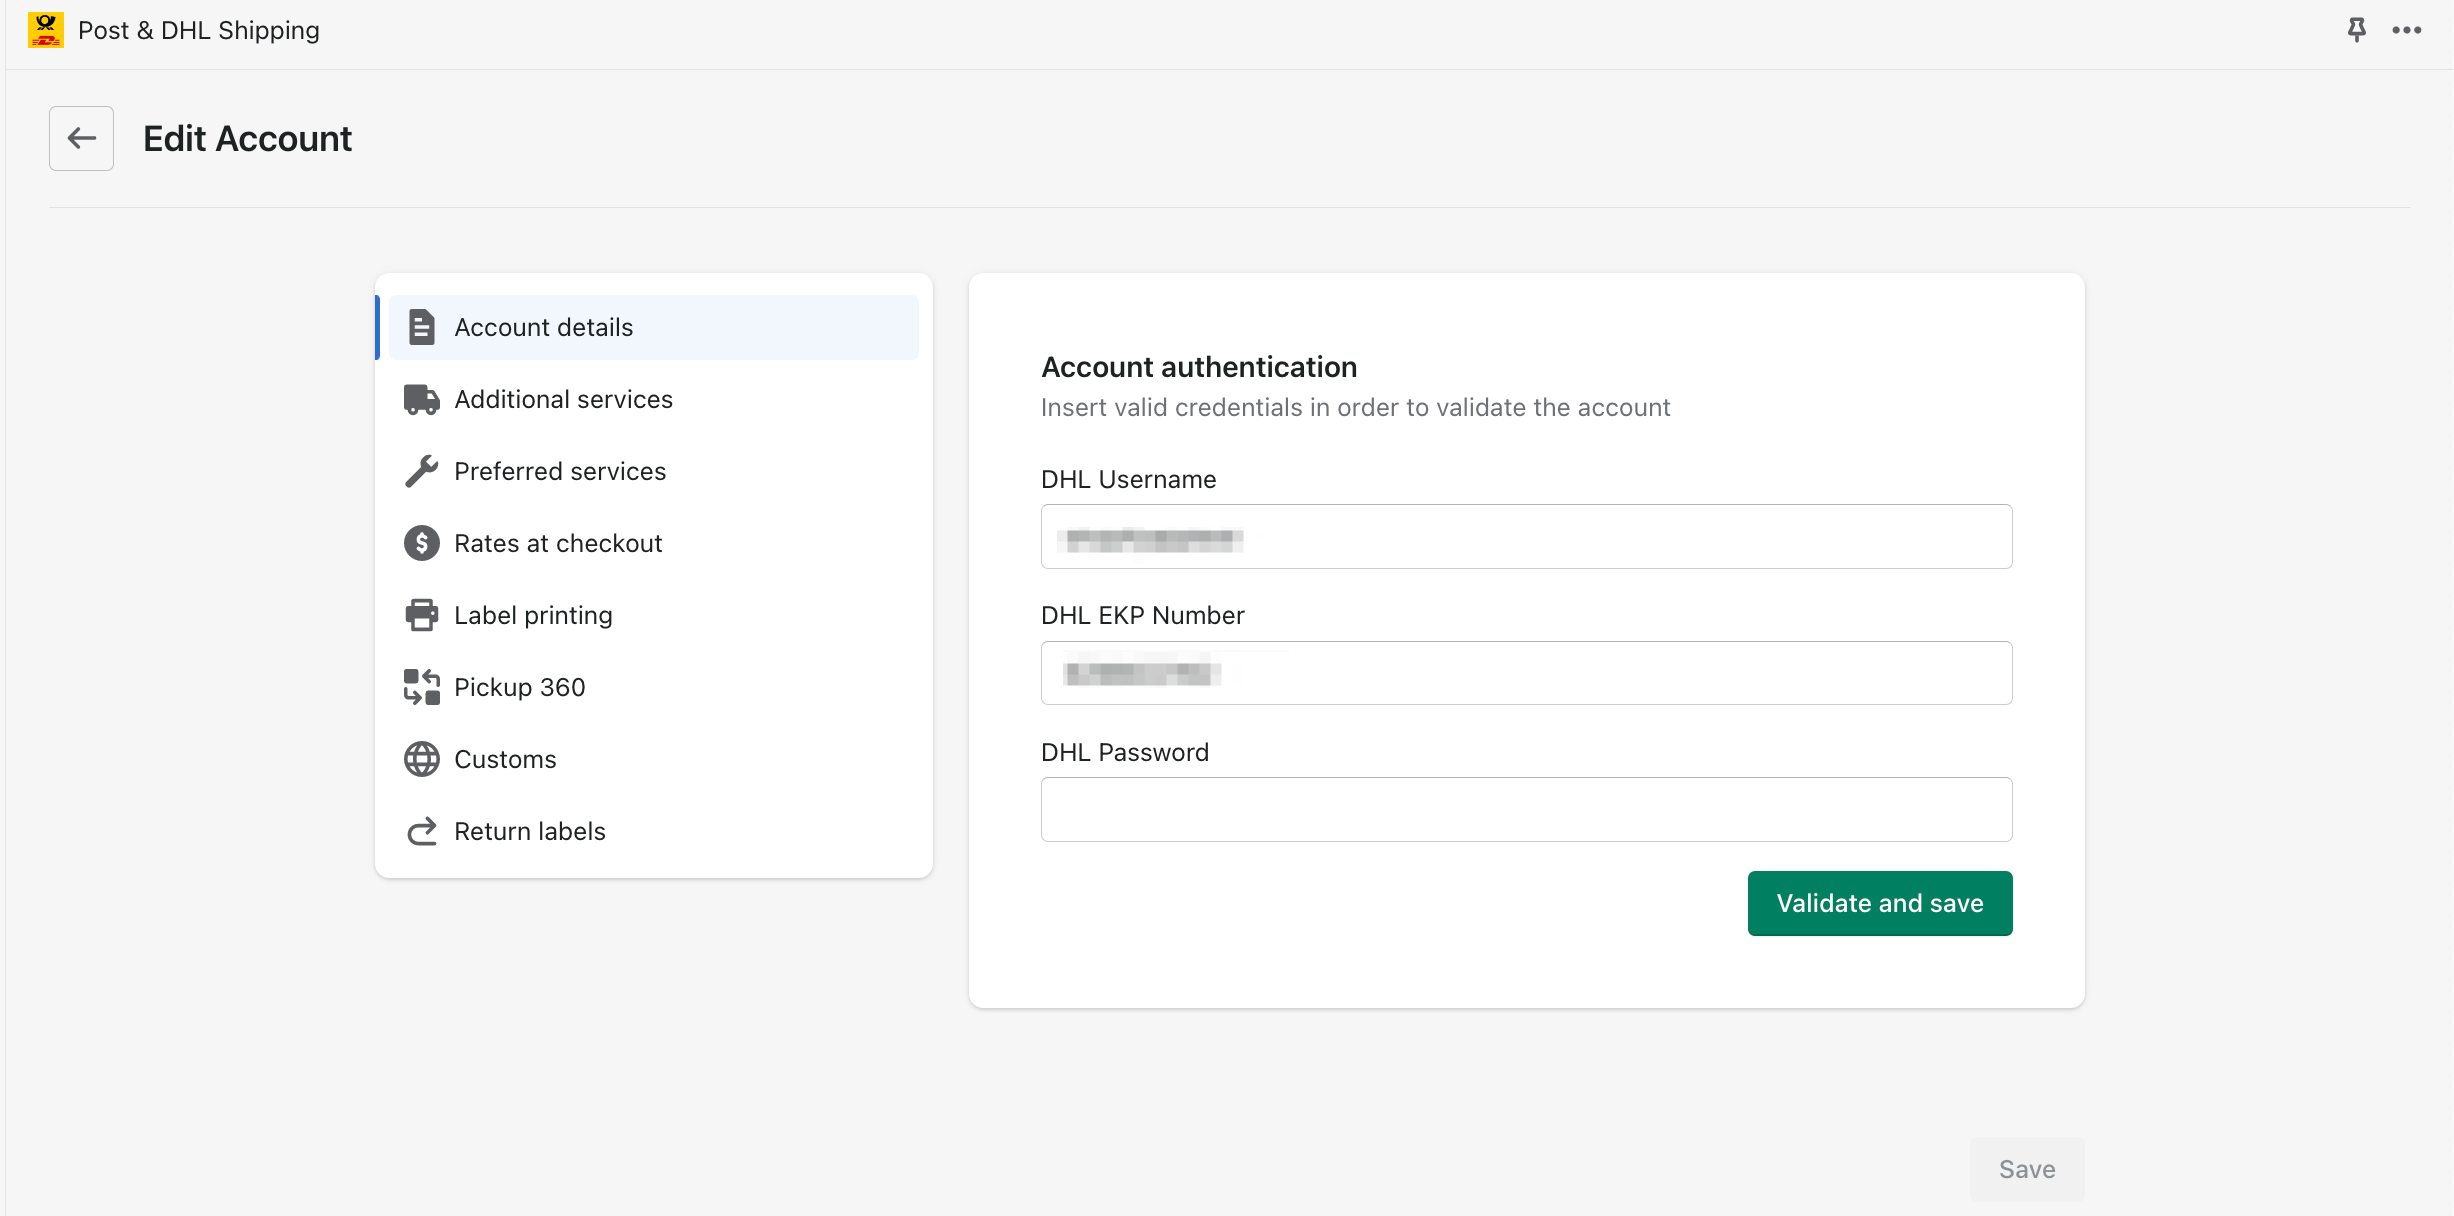Open Pickup 360 settings
2454x1216 pixels.
coord(654,687)
